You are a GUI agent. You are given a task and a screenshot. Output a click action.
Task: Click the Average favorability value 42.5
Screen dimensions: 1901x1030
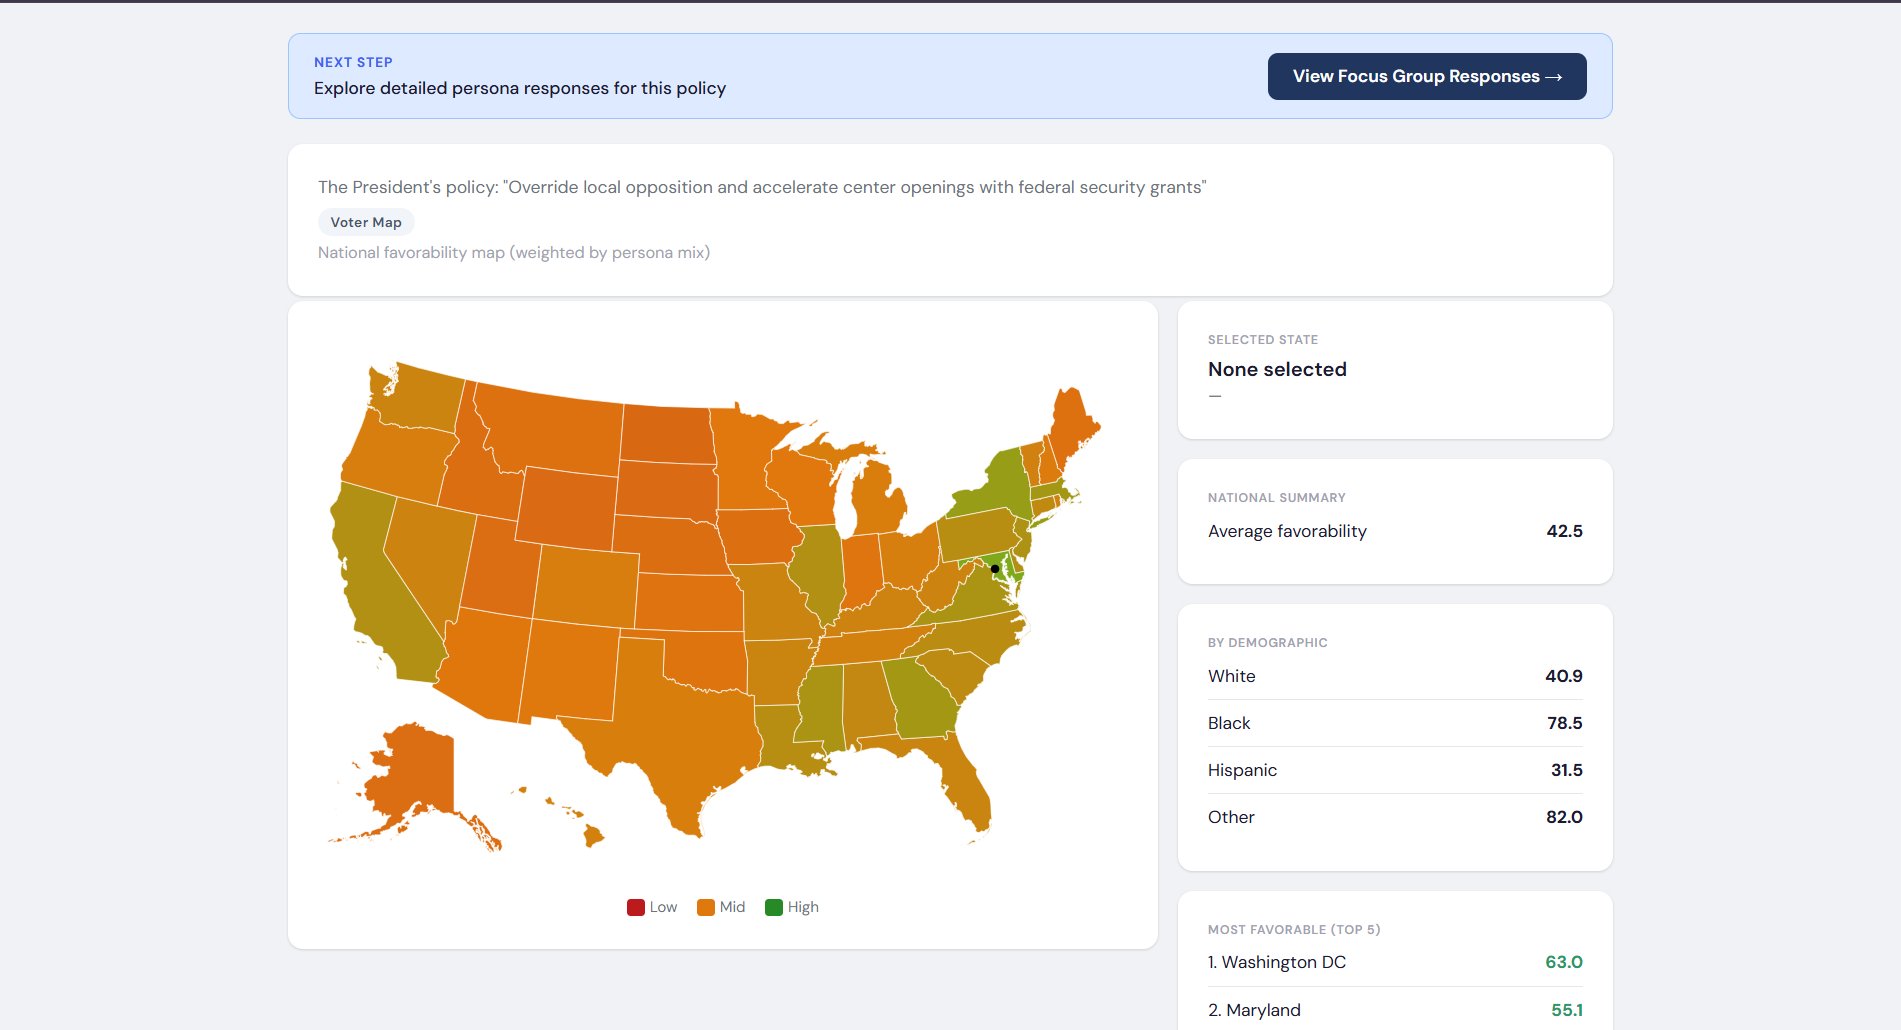coord(1565,531)
